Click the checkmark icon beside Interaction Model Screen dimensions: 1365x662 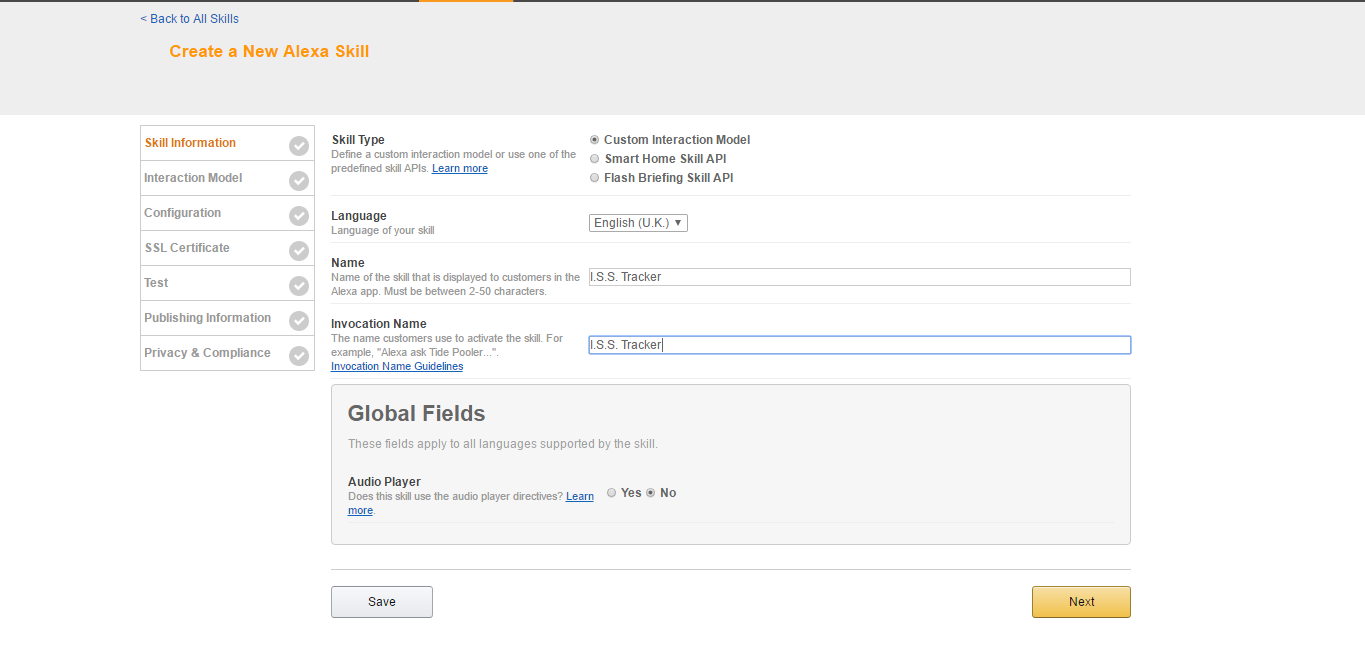tap(299, 181)
